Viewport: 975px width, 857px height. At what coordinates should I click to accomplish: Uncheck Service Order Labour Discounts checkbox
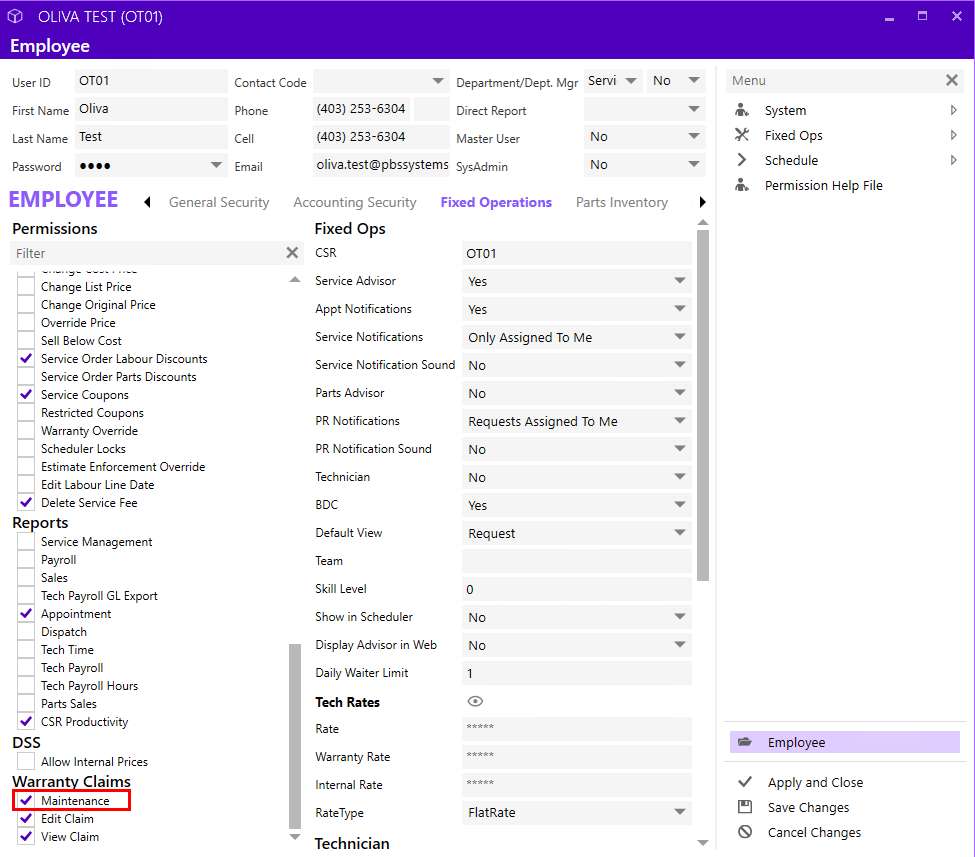tap(25, 358)
